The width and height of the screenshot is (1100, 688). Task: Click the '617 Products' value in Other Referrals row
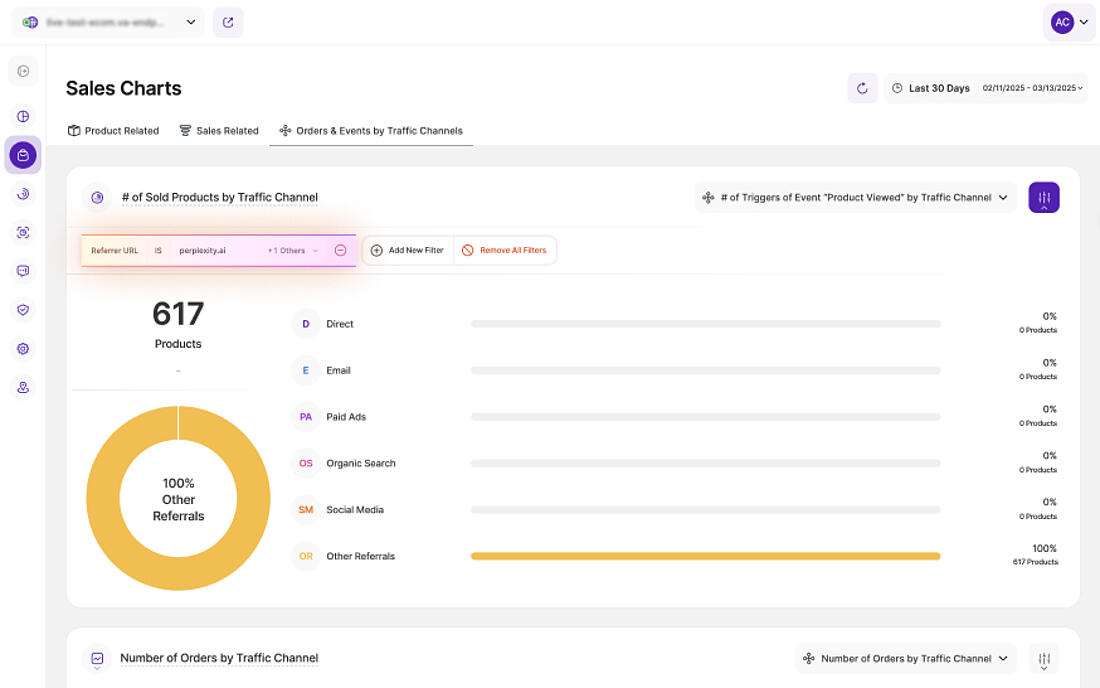1035,562
